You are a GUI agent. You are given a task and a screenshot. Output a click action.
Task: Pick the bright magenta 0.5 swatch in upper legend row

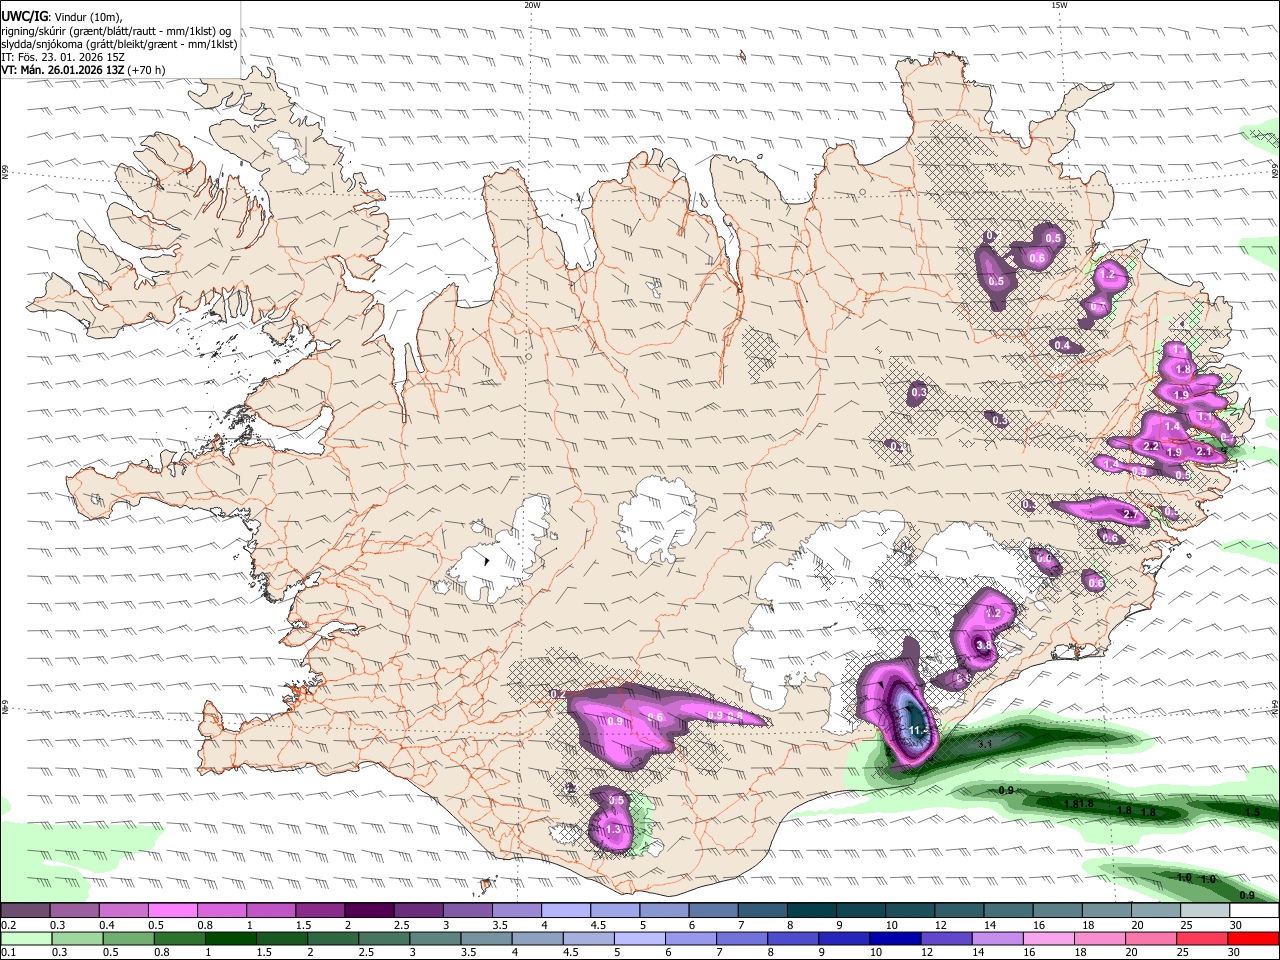click(x=172, y=910)
